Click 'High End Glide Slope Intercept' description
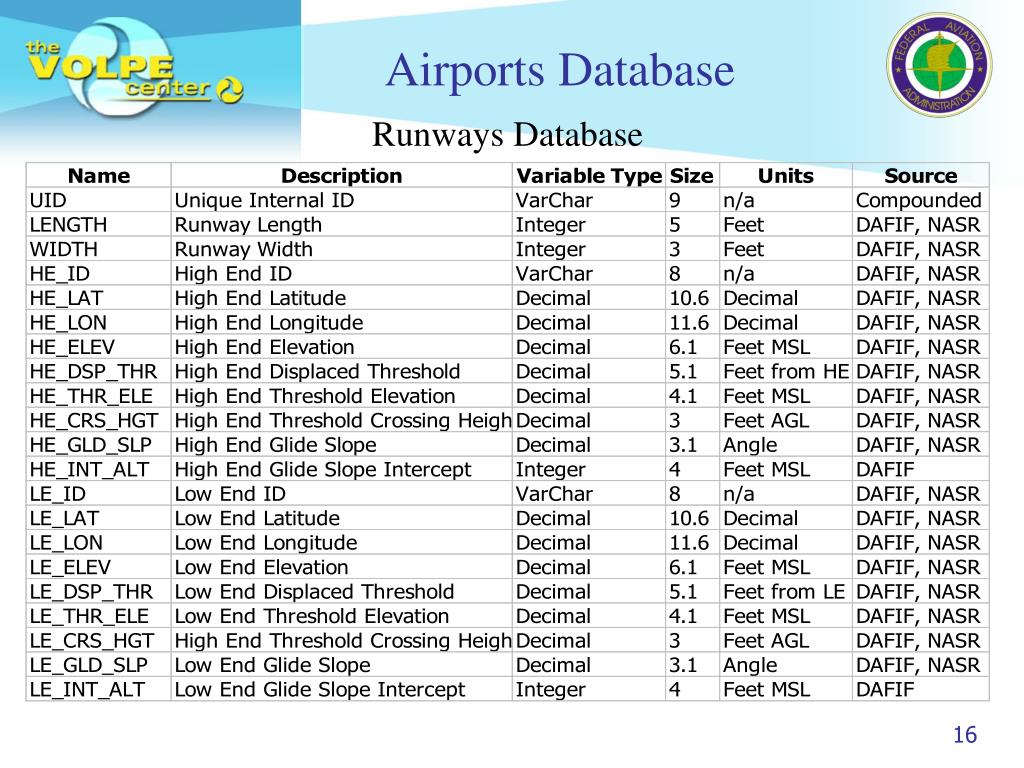This screenshot has height=768, width=1024. coord(342,470)
